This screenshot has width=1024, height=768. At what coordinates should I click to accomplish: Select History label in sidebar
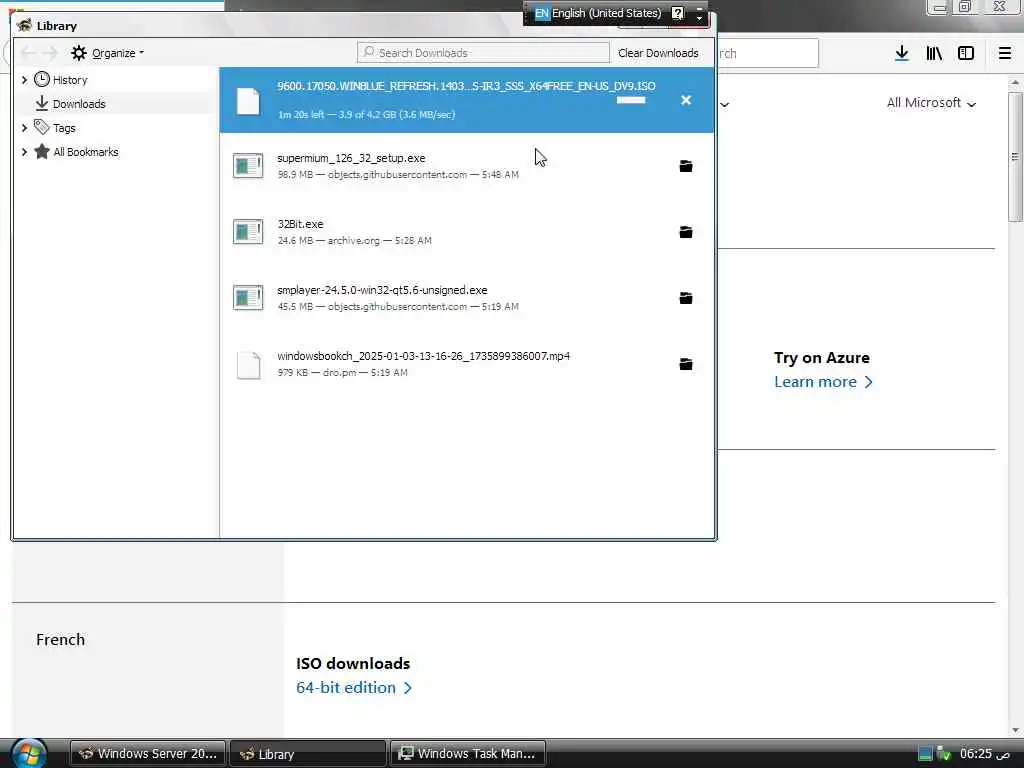(x=70, y=80)
